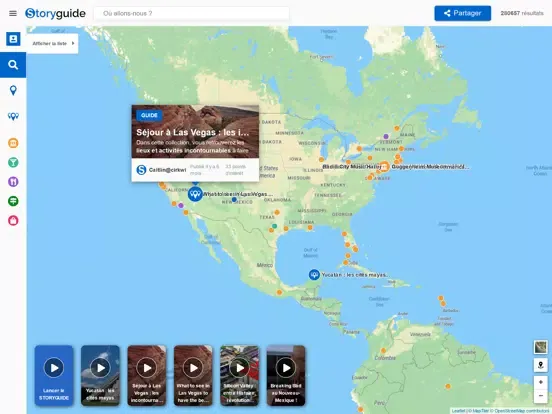
Task: Select the single map pin sidebar icon
Action: (x=13, y=90)
